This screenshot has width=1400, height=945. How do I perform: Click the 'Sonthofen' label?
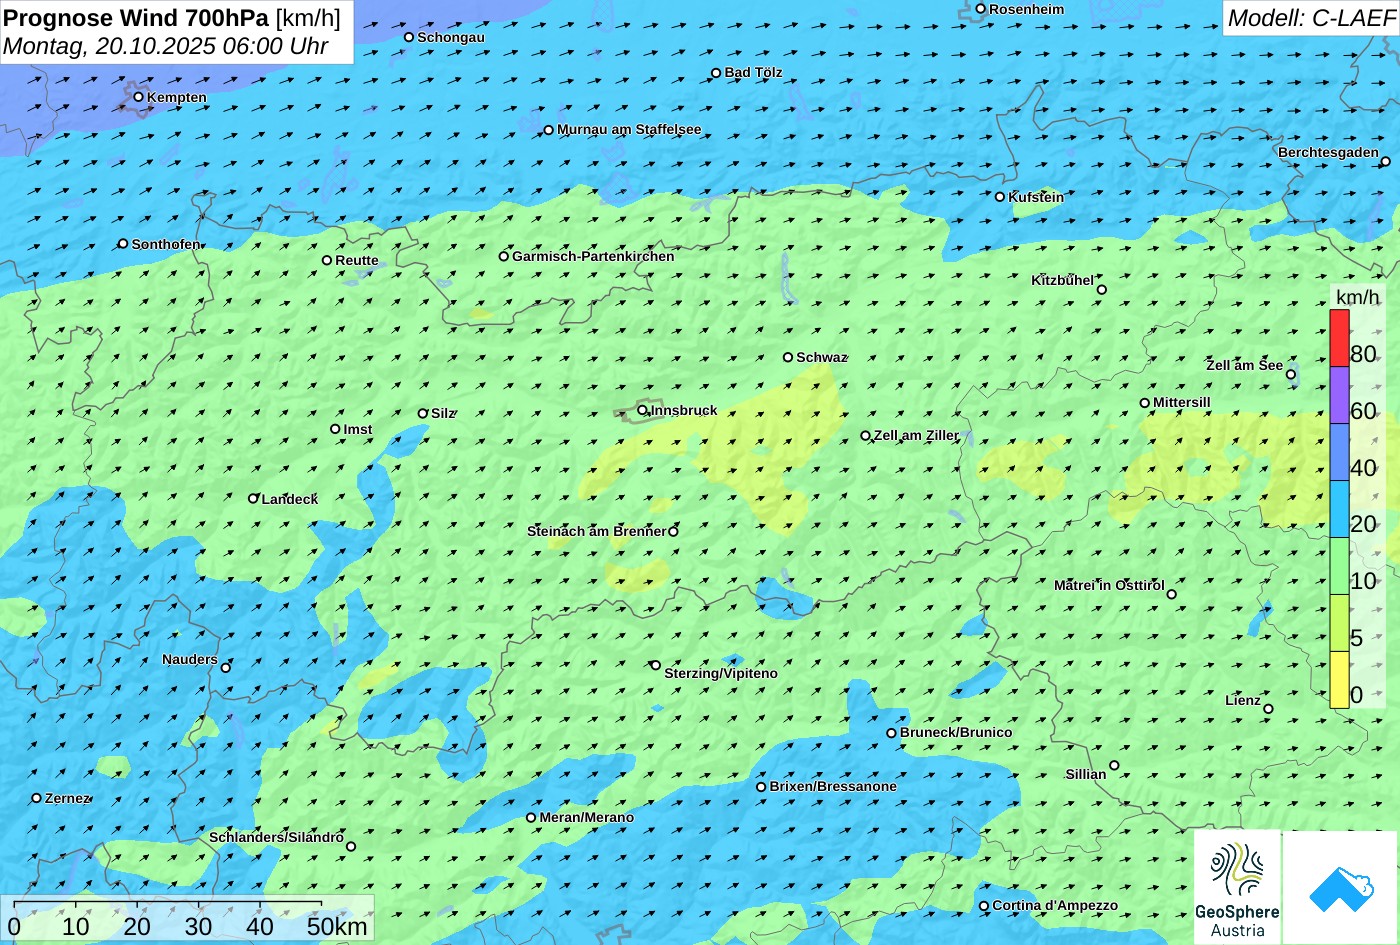(x=166, y=244)
